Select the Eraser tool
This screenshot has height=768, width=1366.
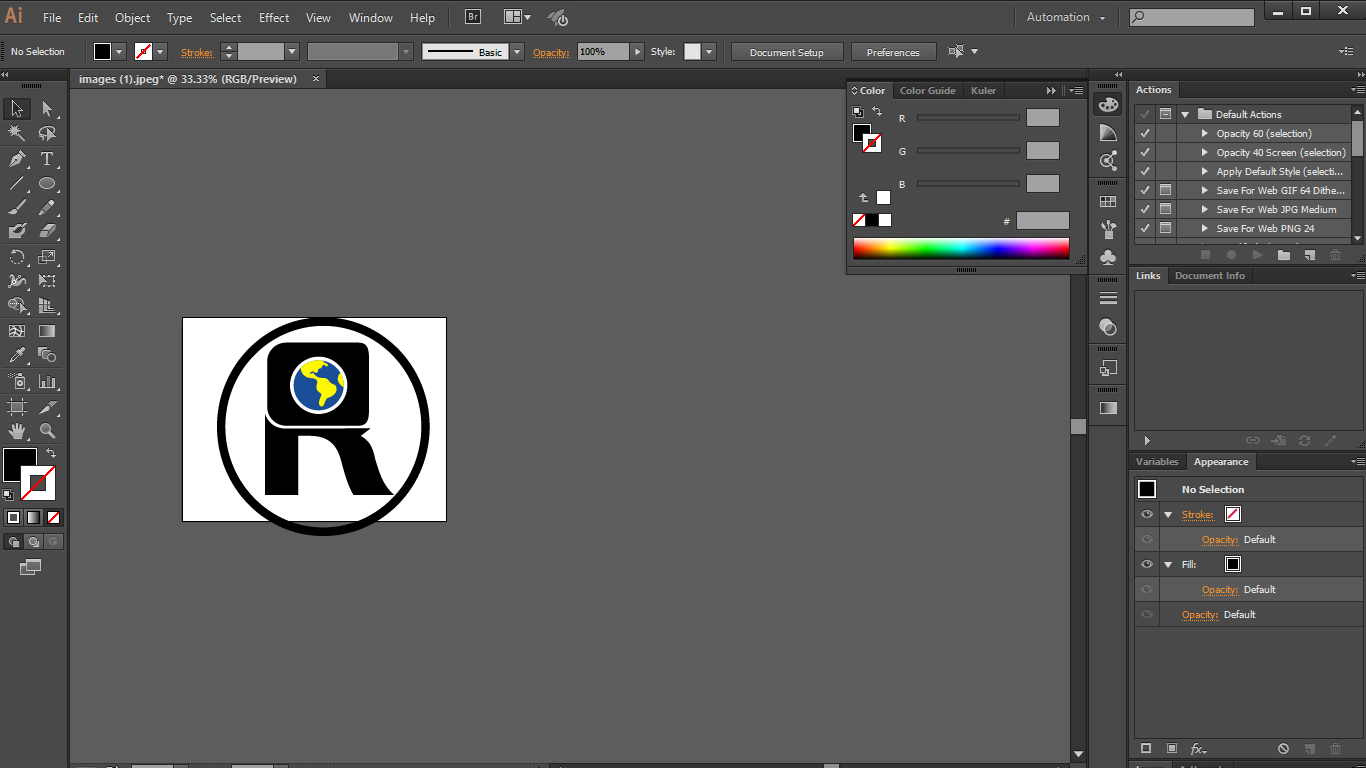click(47, 232)
